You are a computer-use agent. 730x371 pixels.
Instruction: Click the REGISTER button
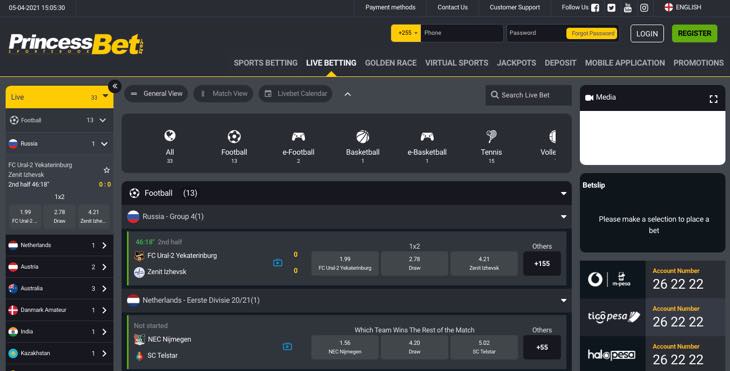(695, 34)
